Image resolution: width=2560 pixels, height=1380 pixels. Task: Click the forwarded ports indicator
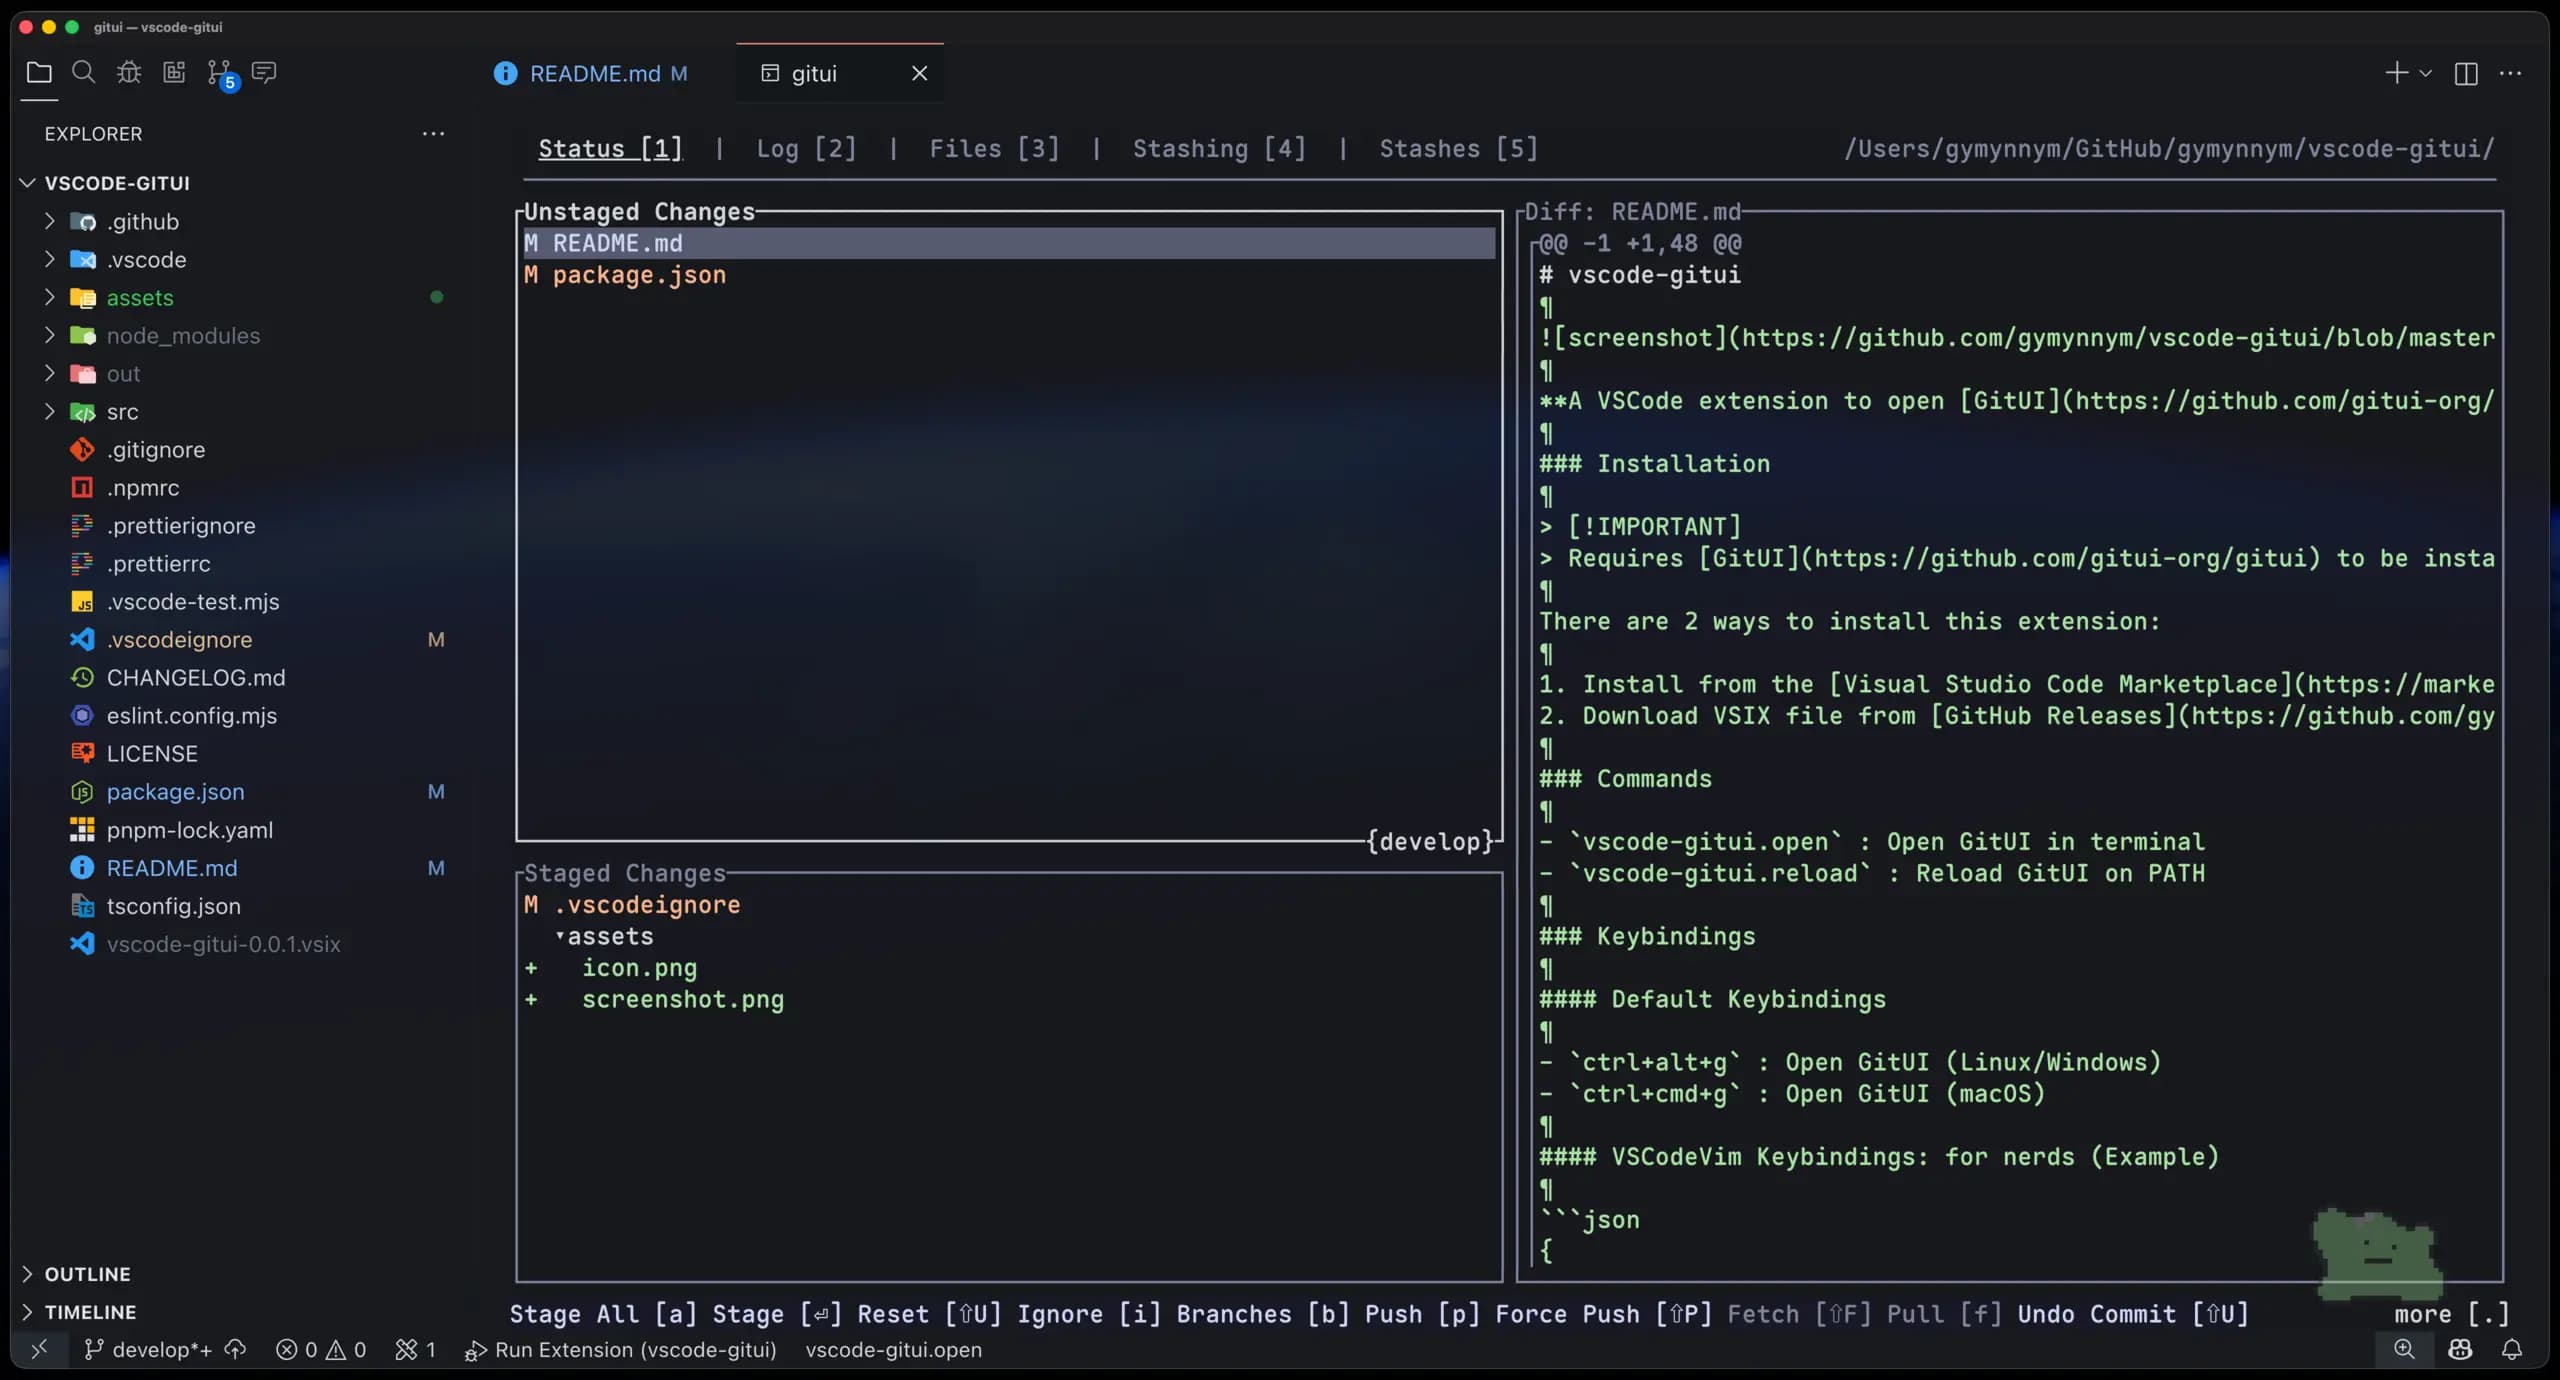(414, 1349)
